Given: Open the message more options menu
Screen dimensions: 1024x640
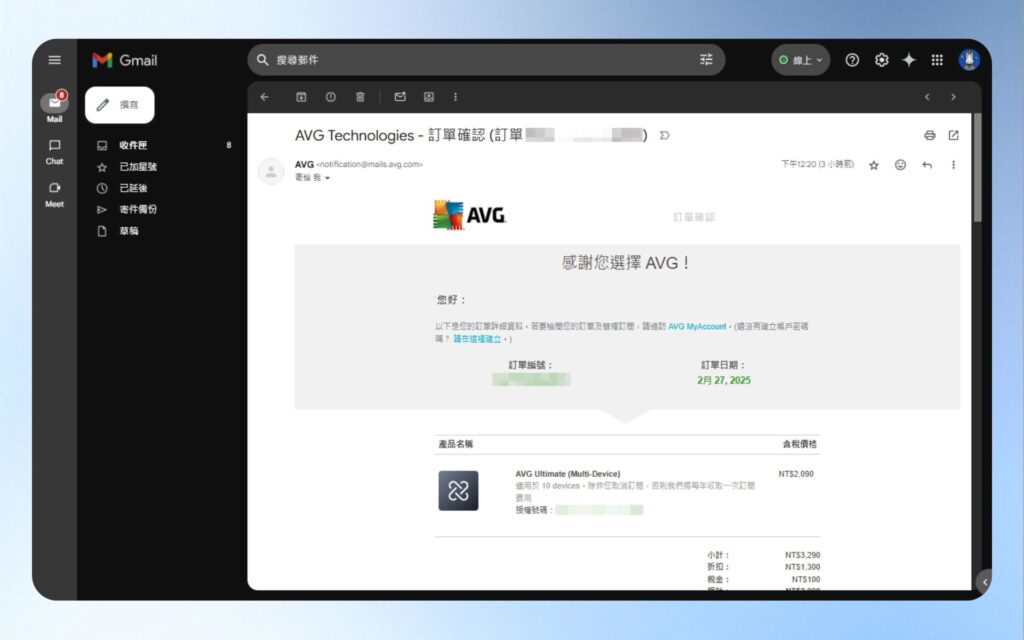Looking at the screenshot, I should (953, 165).
